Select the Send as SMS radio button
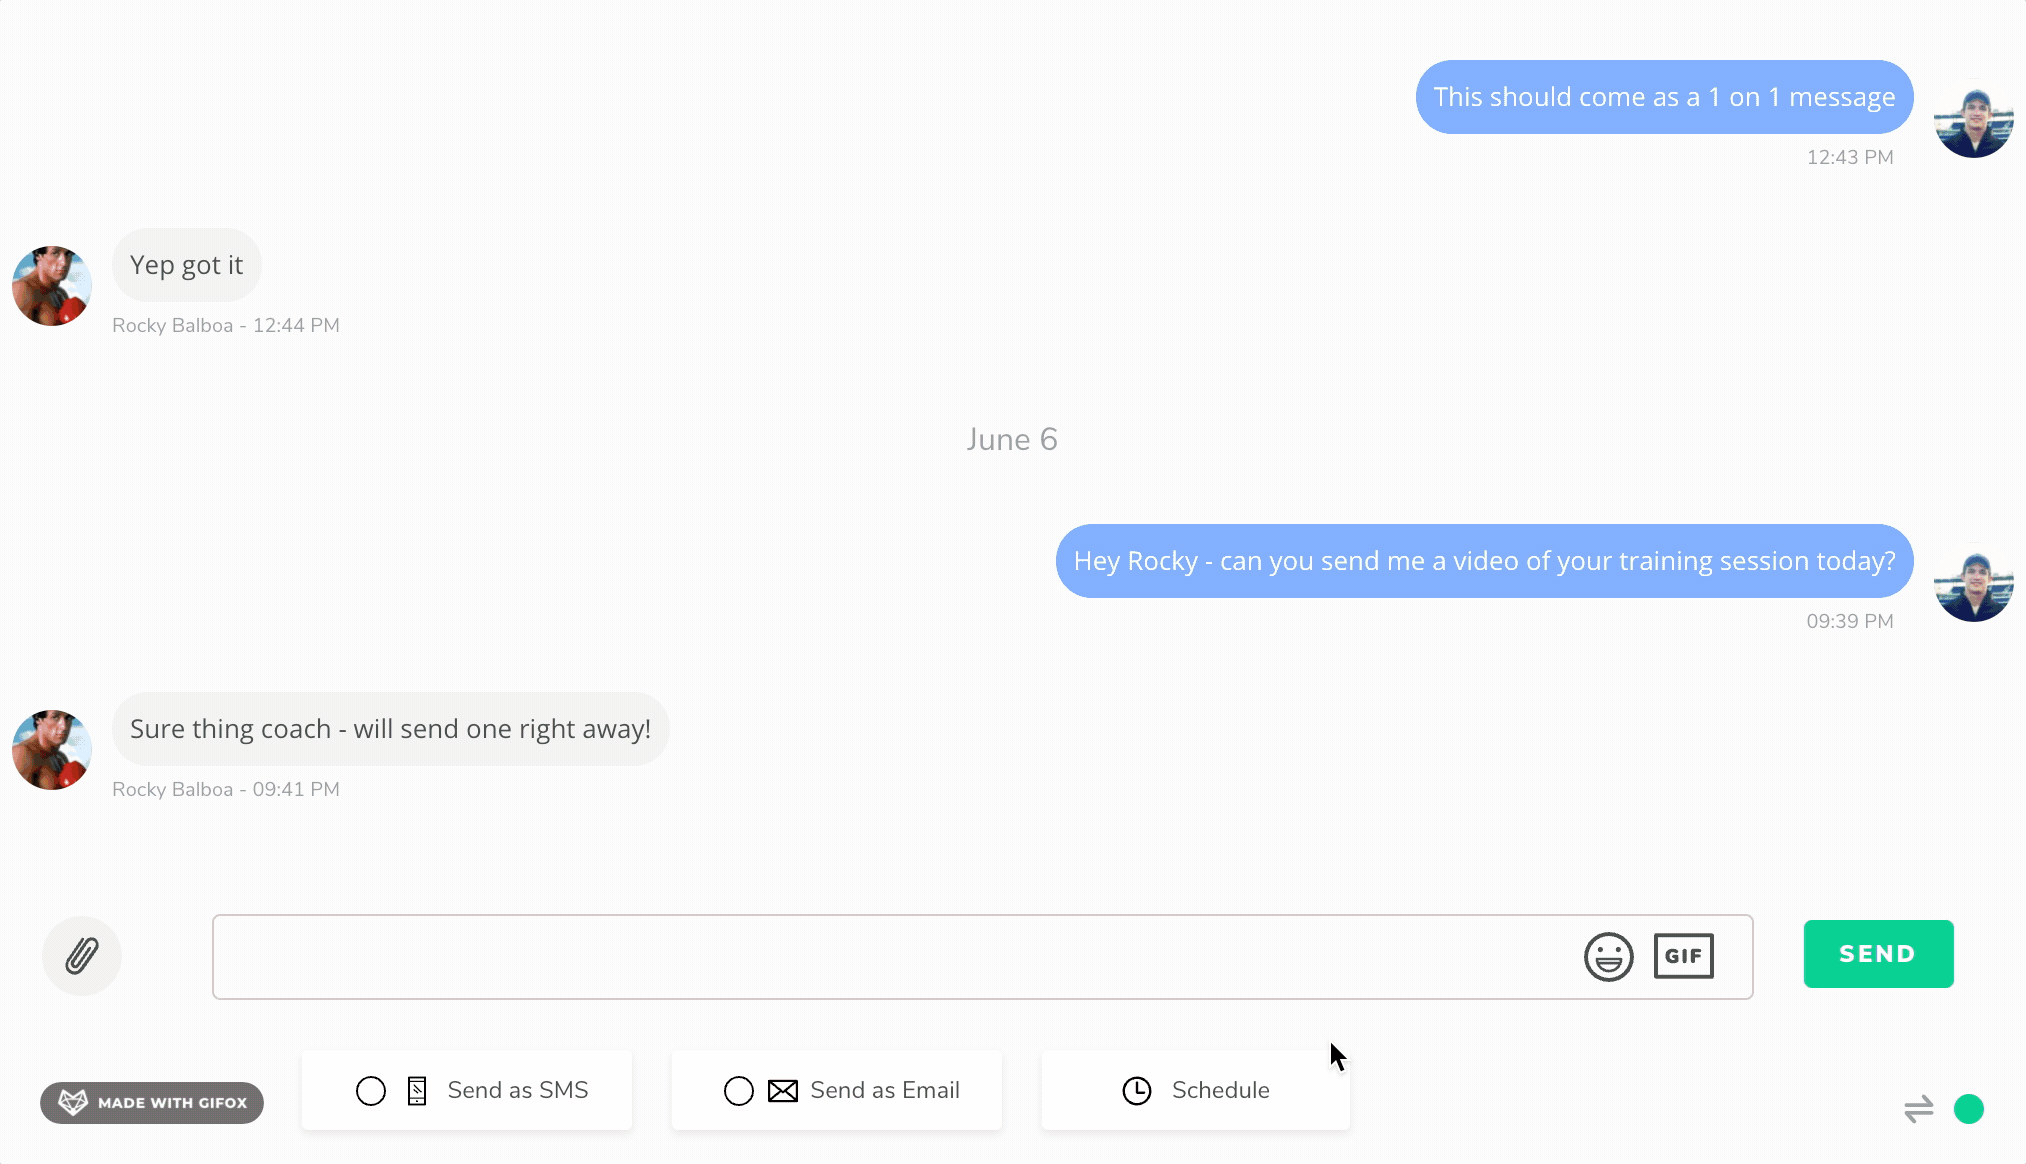The image size is (2026, 1164). tap(371, 1091)
